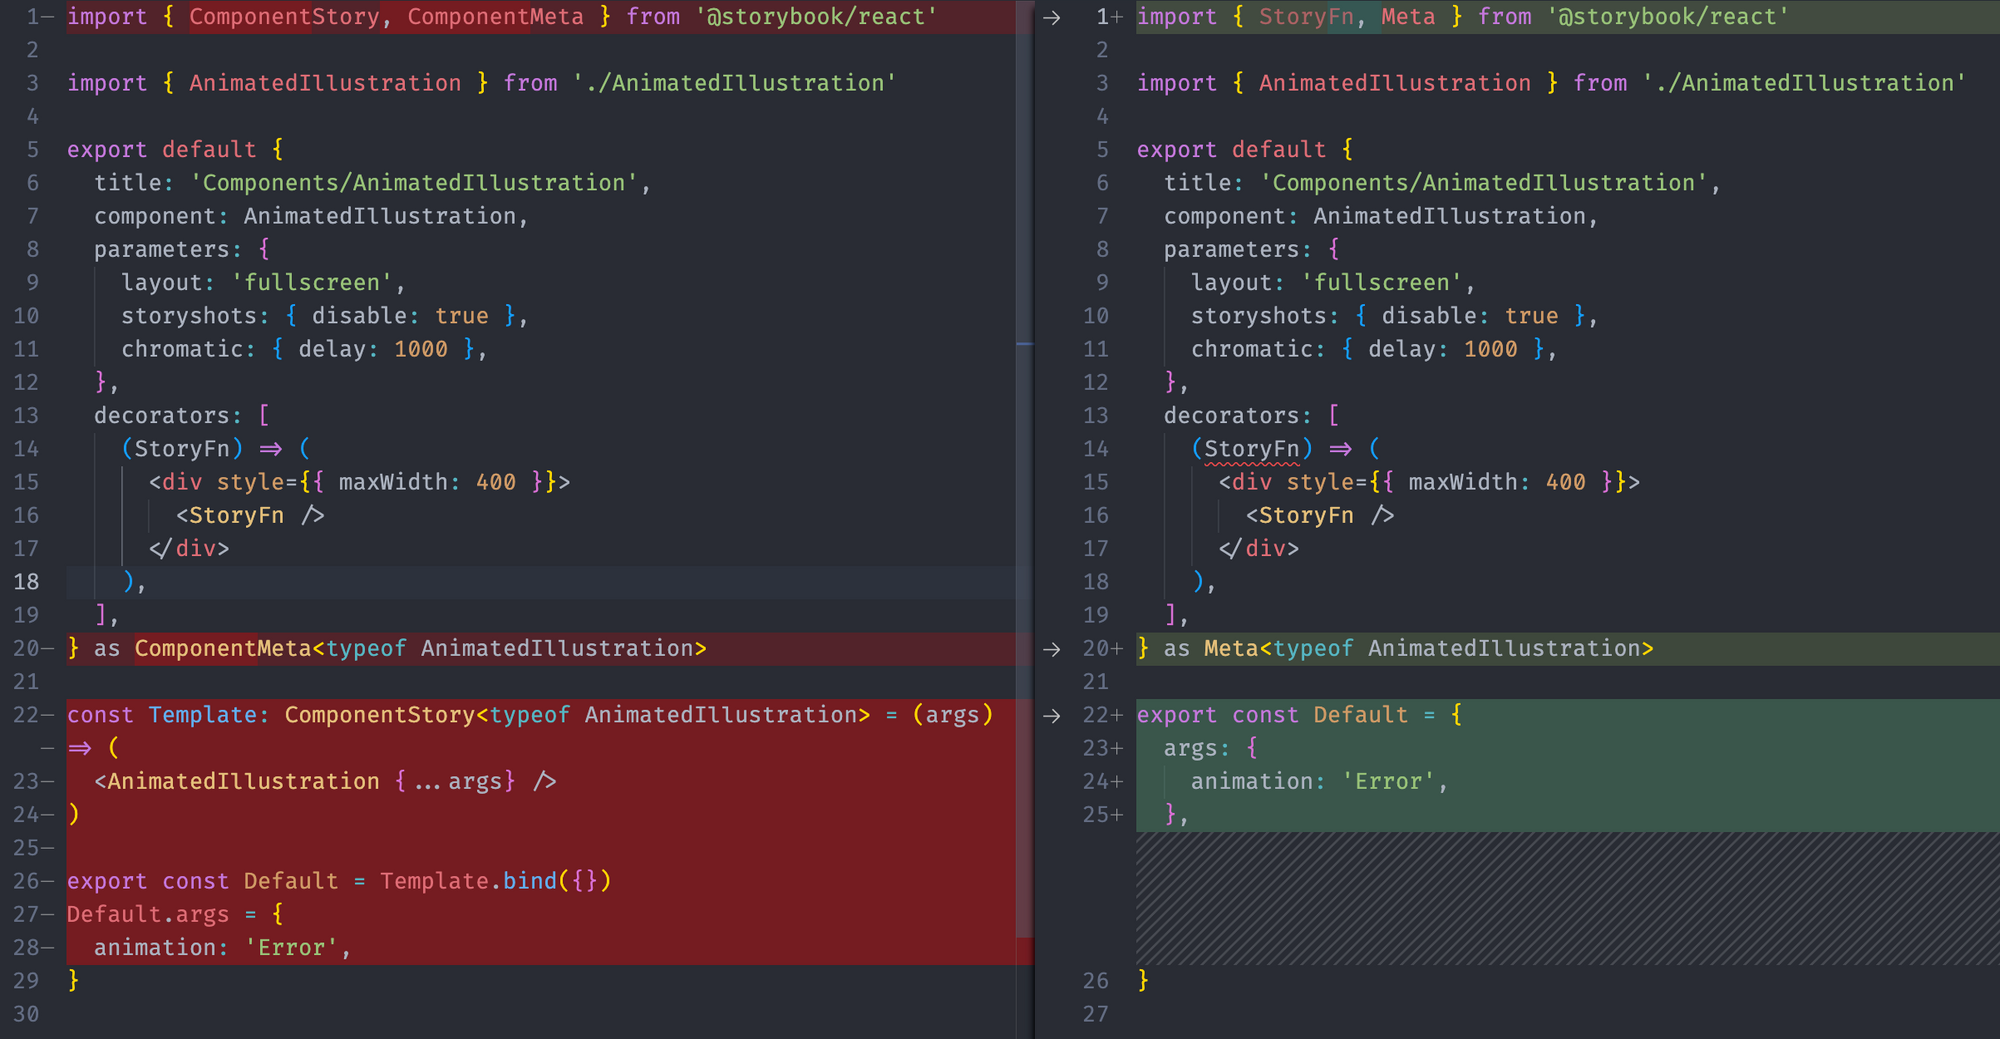
Task: Click 'Template.bind({})' on left line 26
Action: pos(496,881)
